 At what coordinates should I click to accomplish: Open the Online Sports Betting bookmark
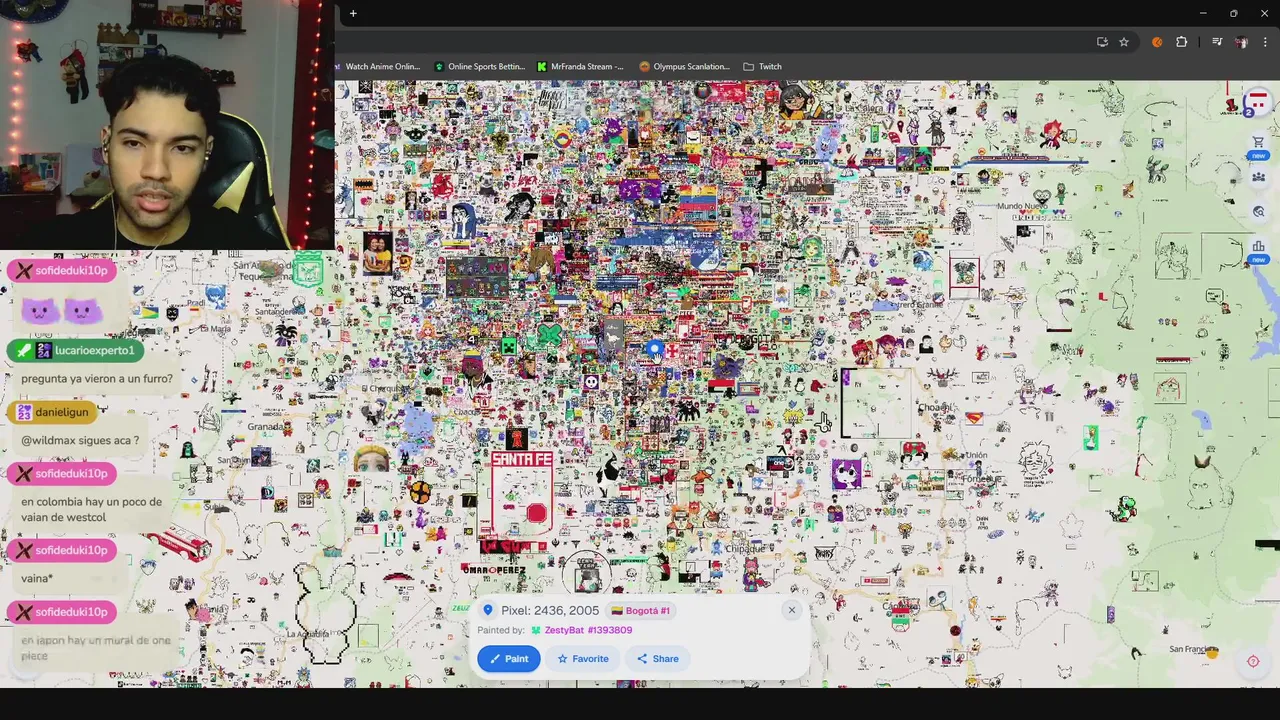tap(480, 67)
